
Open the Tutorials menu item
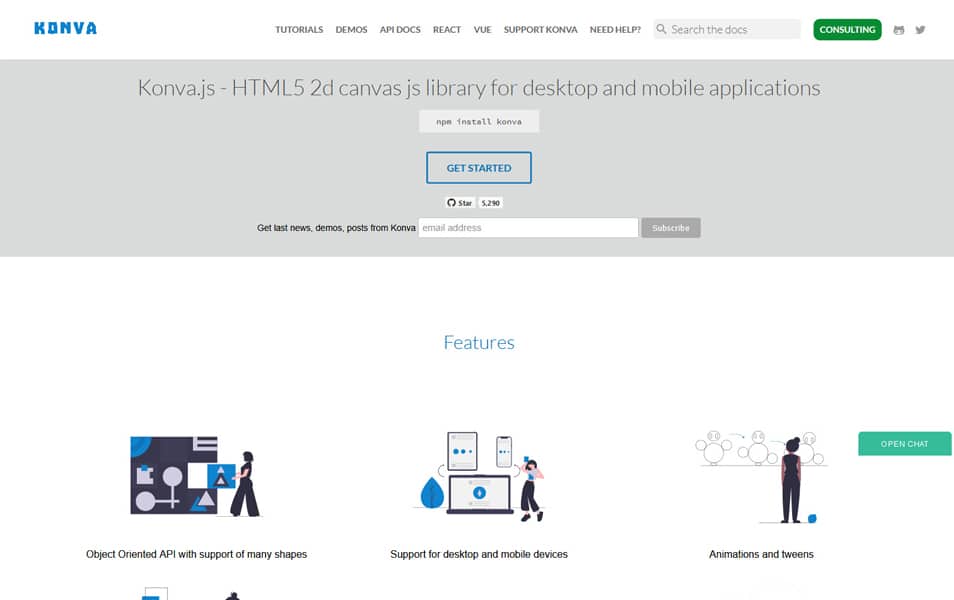(x=299, y=29)
